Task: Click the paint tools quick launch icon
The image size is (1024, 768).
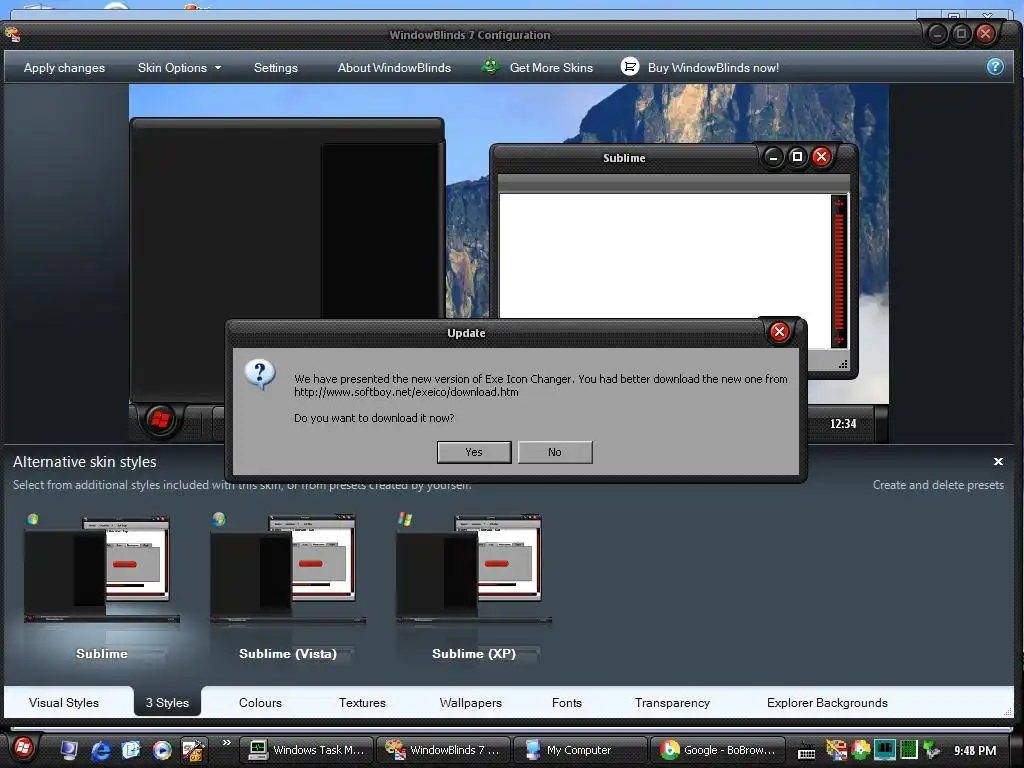Action: coord(193,750)
